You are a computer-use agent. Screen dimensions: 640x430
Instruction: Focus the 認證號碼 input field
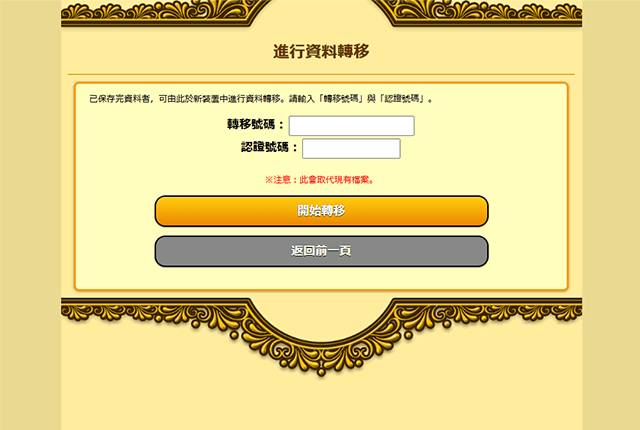click(x=351, y=149)
